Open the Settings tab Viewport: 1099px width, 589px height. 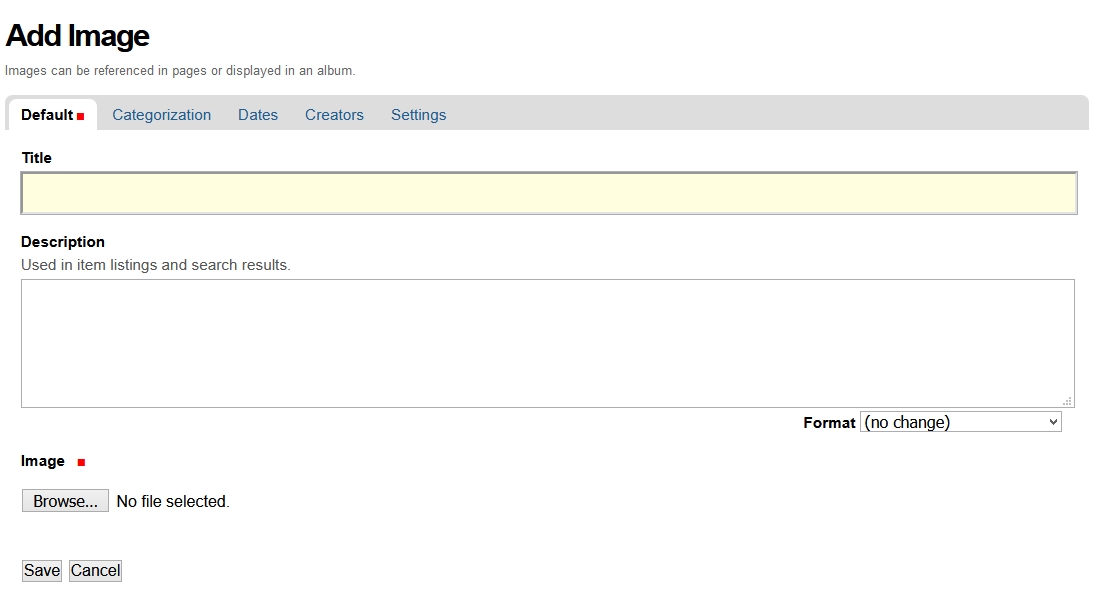418,115
